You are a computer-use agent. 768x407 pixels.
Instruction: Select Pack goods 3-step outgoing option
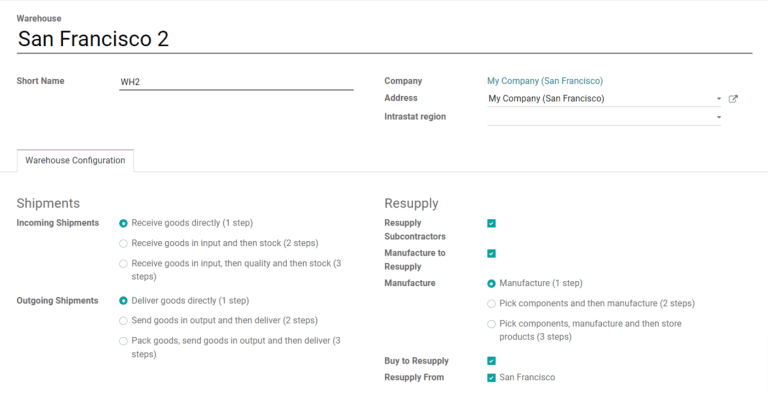[123, 341]
